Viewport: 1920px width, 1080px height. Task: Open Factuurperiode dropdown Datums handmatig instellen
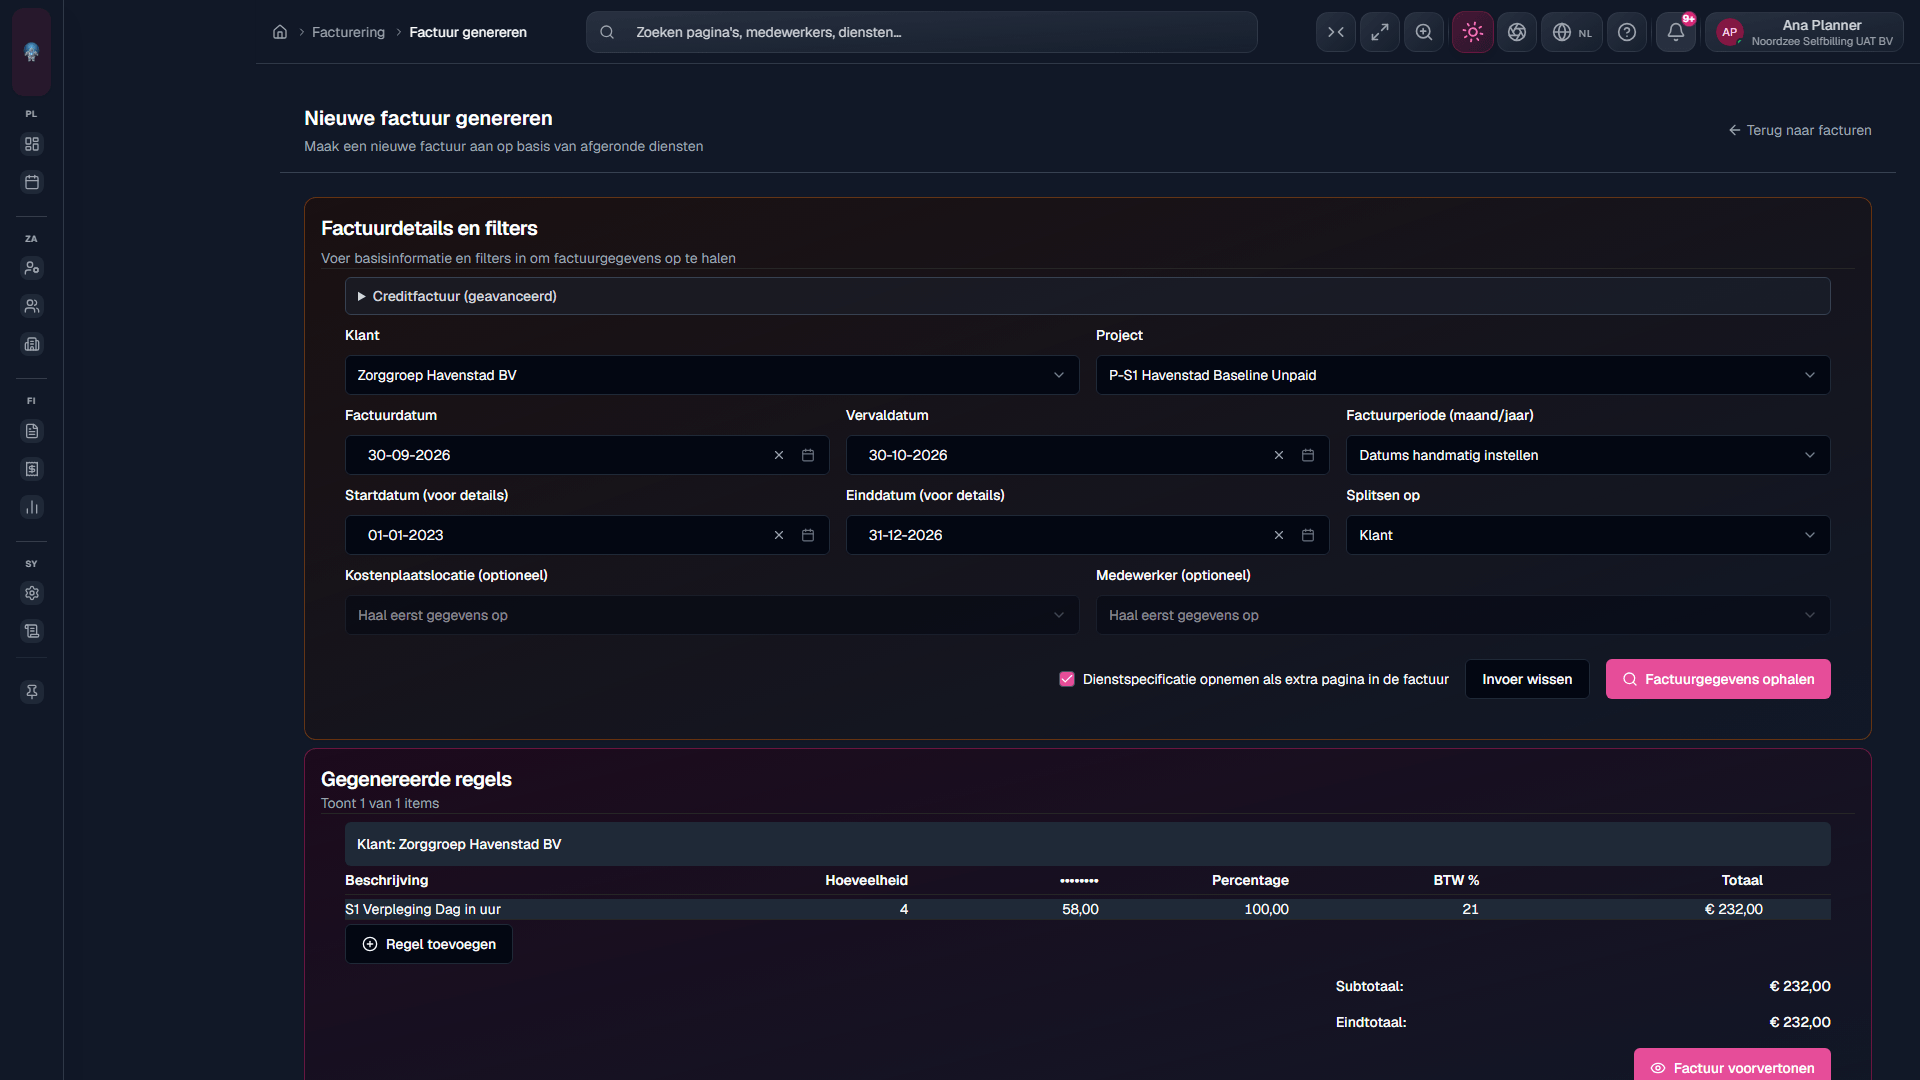click(1588, 455)
